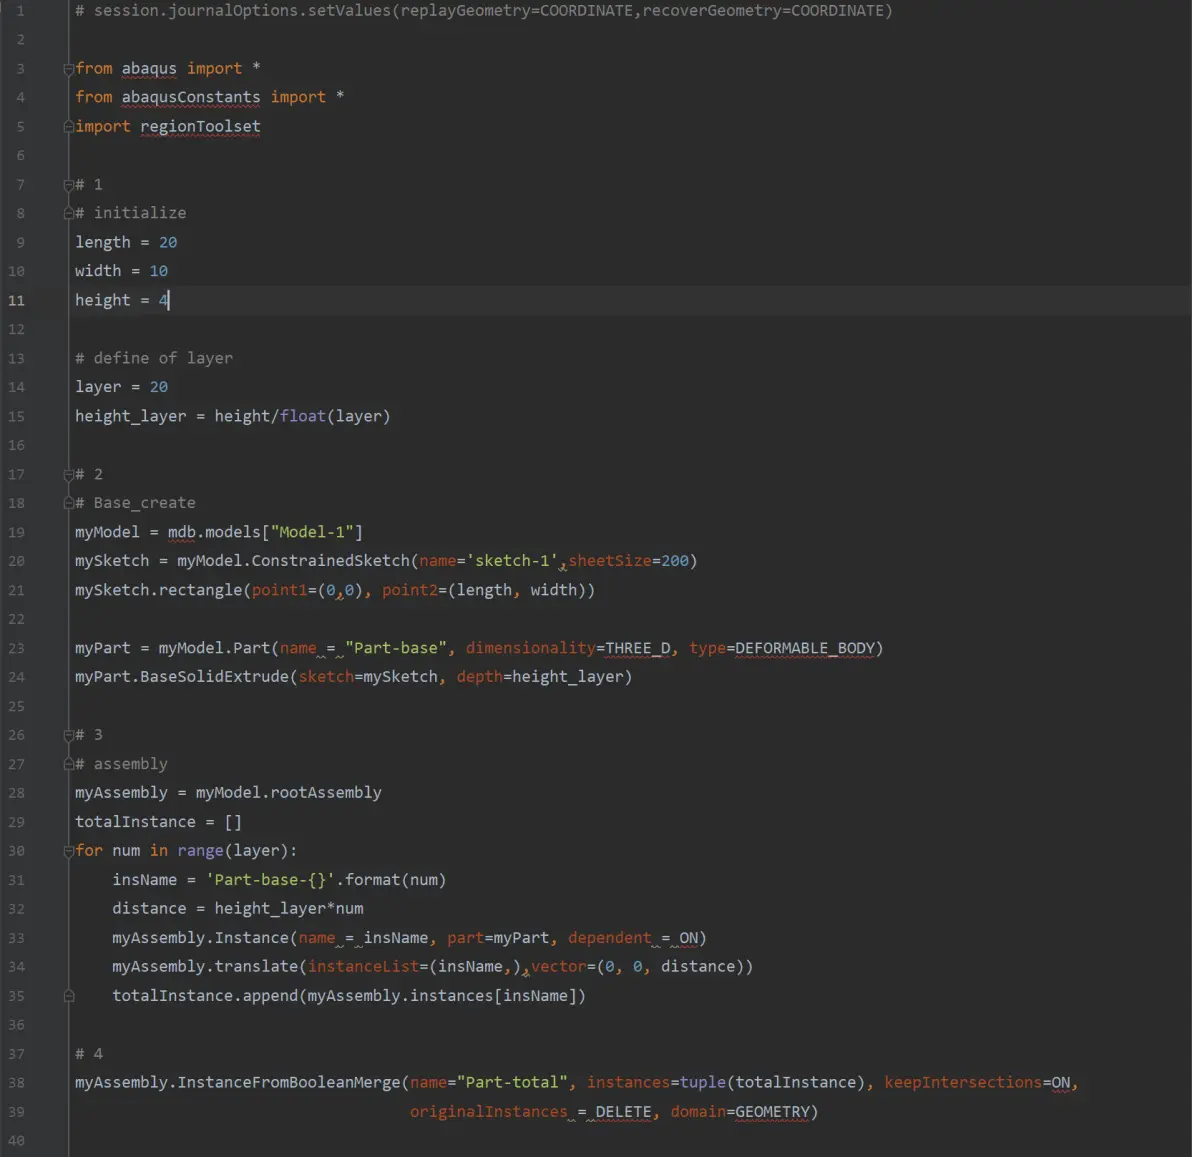Click the 'DELETE' constant
1192x1157 pixels.
[x=623, y=1112]
